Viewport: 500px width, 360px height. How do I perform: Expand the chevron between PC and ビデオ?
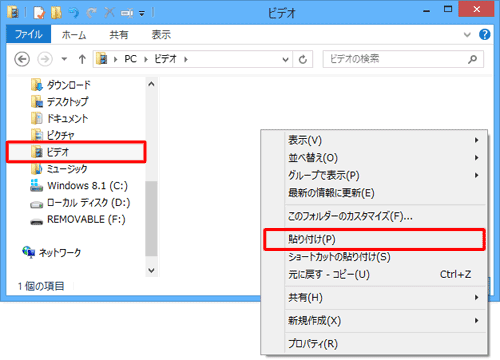point(146,59)
